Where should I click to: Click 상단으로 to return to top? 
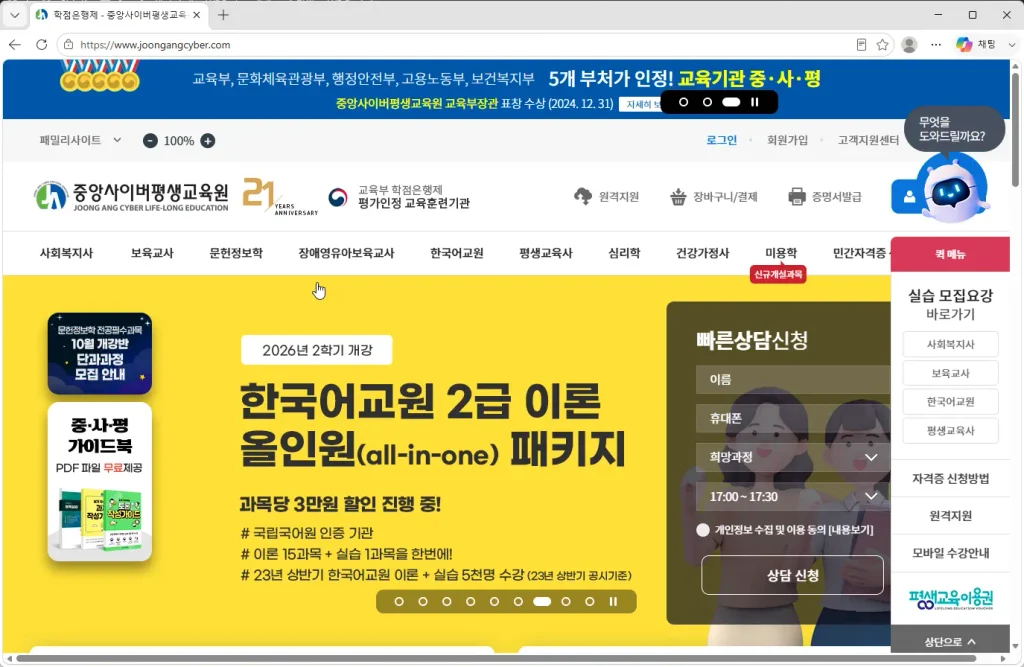coord(950,642)
